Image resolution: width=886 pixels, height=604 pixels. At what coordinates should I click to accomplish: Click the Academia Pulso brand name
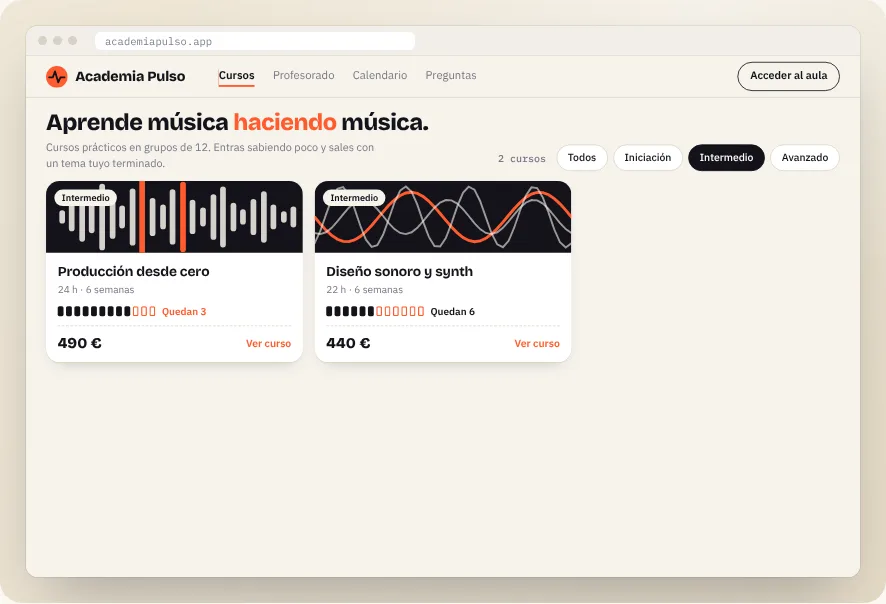(x=130, y=76)
